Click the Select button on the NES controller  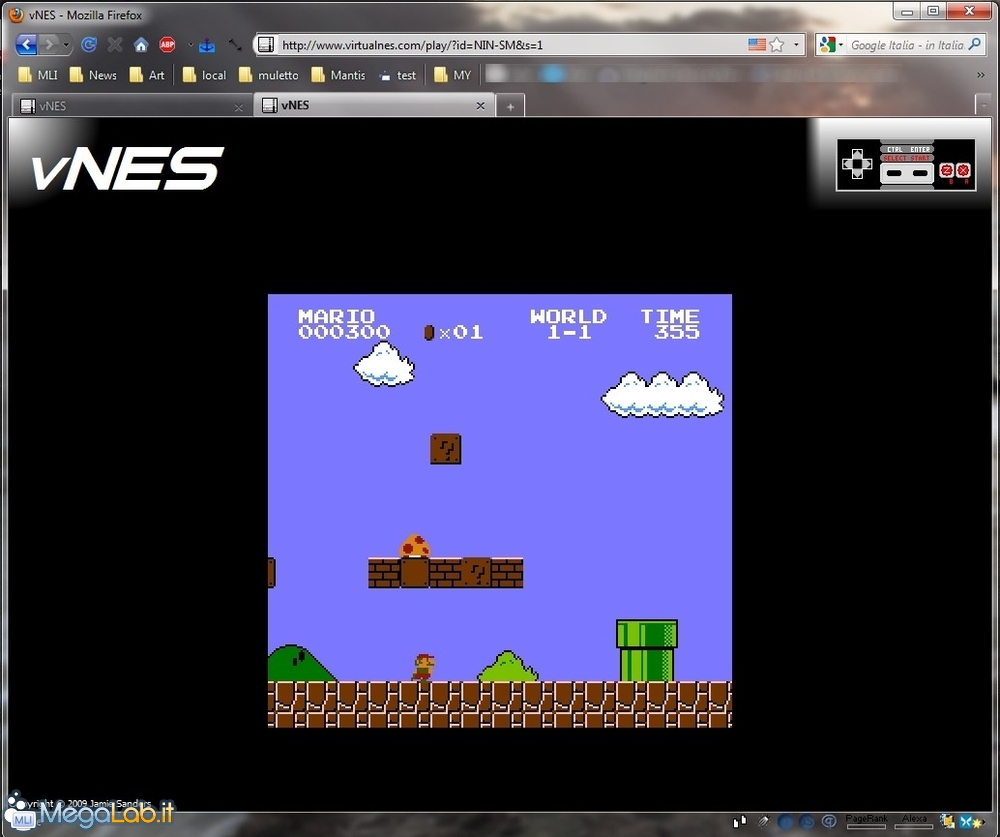coord(894,173)
